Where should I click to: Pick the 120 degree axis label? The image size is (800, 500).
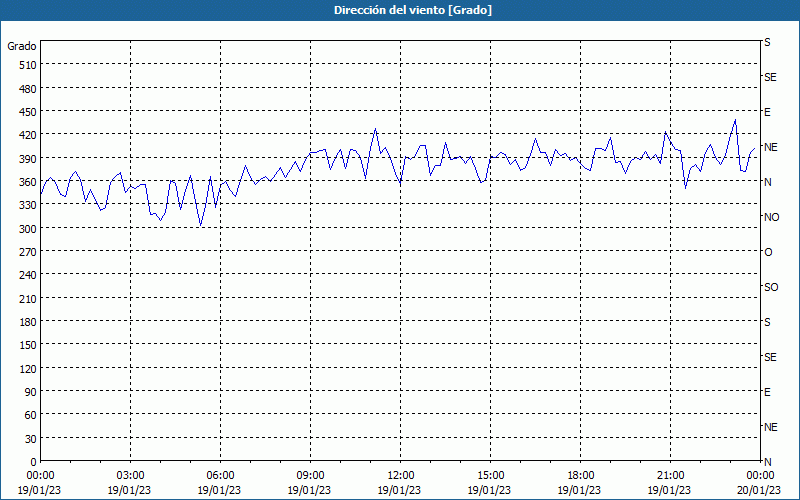tap(29, 369)
